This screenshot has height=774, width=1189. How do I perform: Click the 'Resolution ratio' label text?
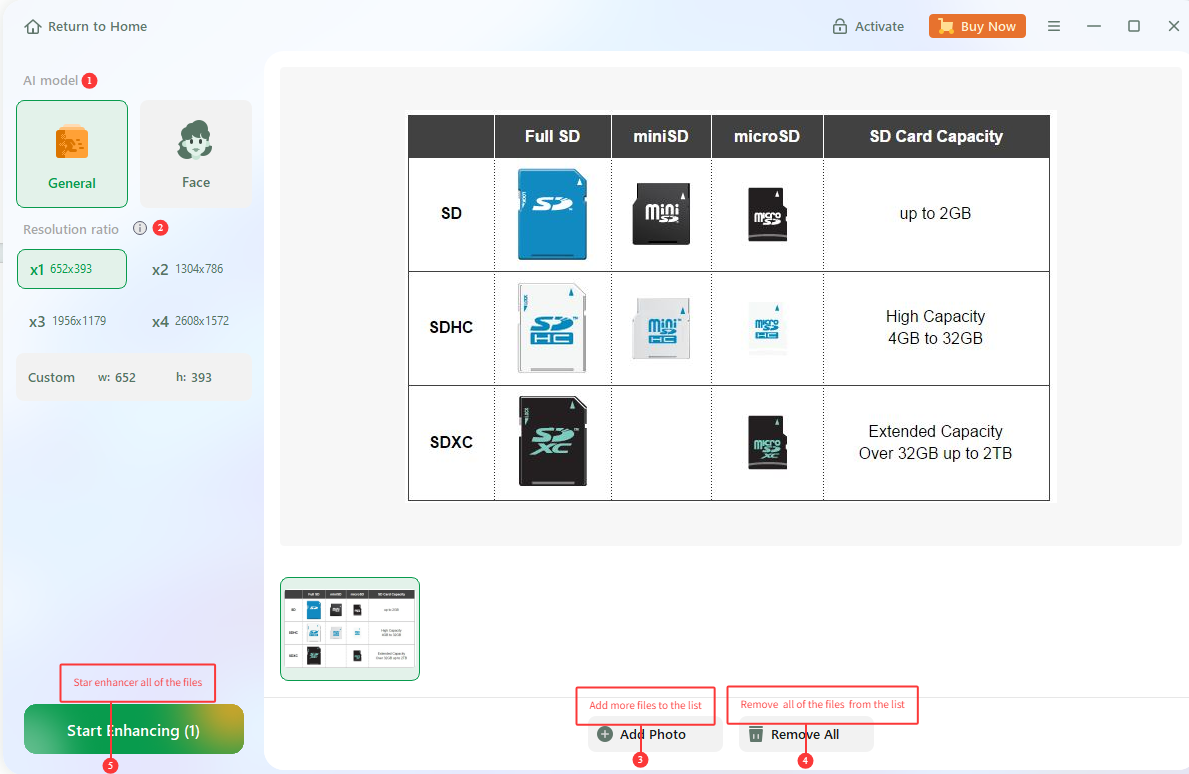(71, 229)
